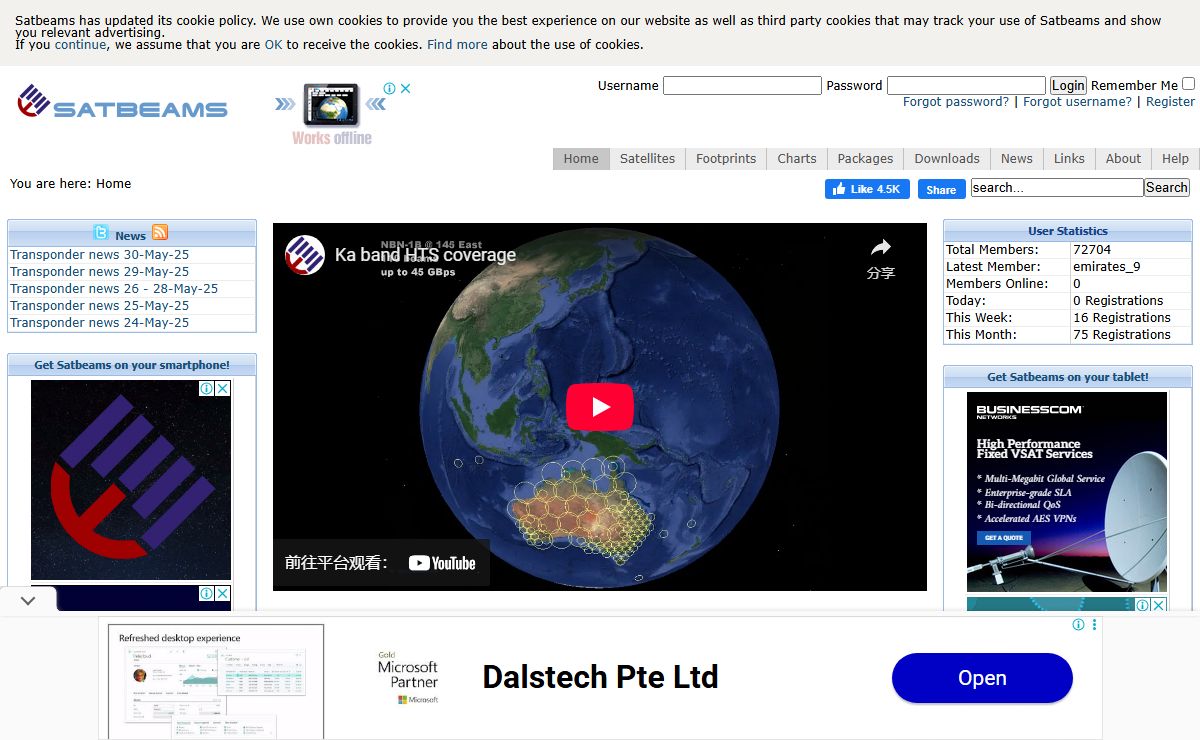Open ad options menu on Dalstech ad
The width and height of the screenshot is (1200, 740).
pyautogui.click(x=1094, y=625)
